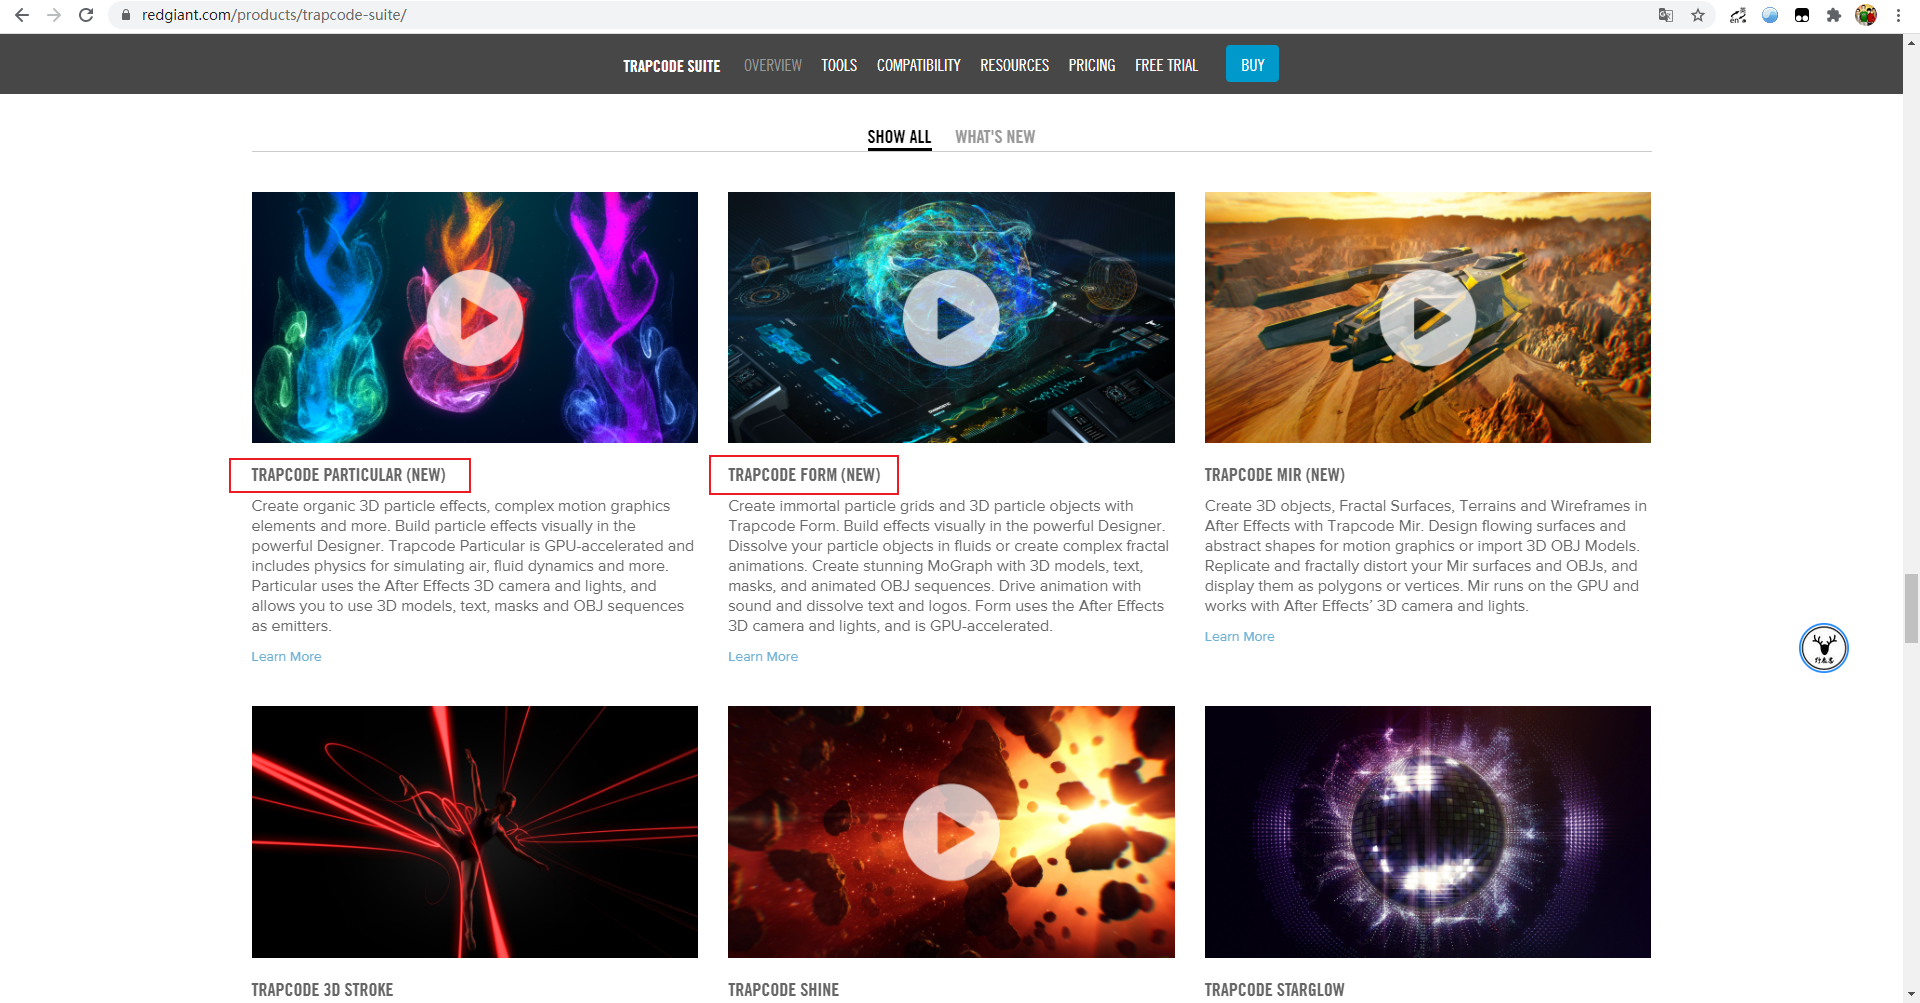Play the Trapcode Mir video

click(1428, 318)
